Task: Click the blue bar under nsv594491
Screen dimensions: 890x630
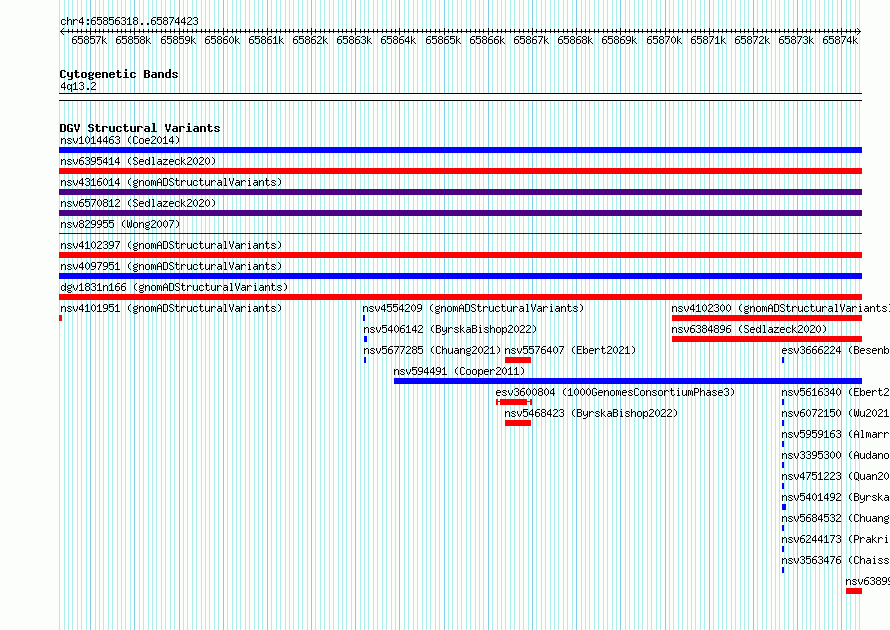Action: click(628, 381)
